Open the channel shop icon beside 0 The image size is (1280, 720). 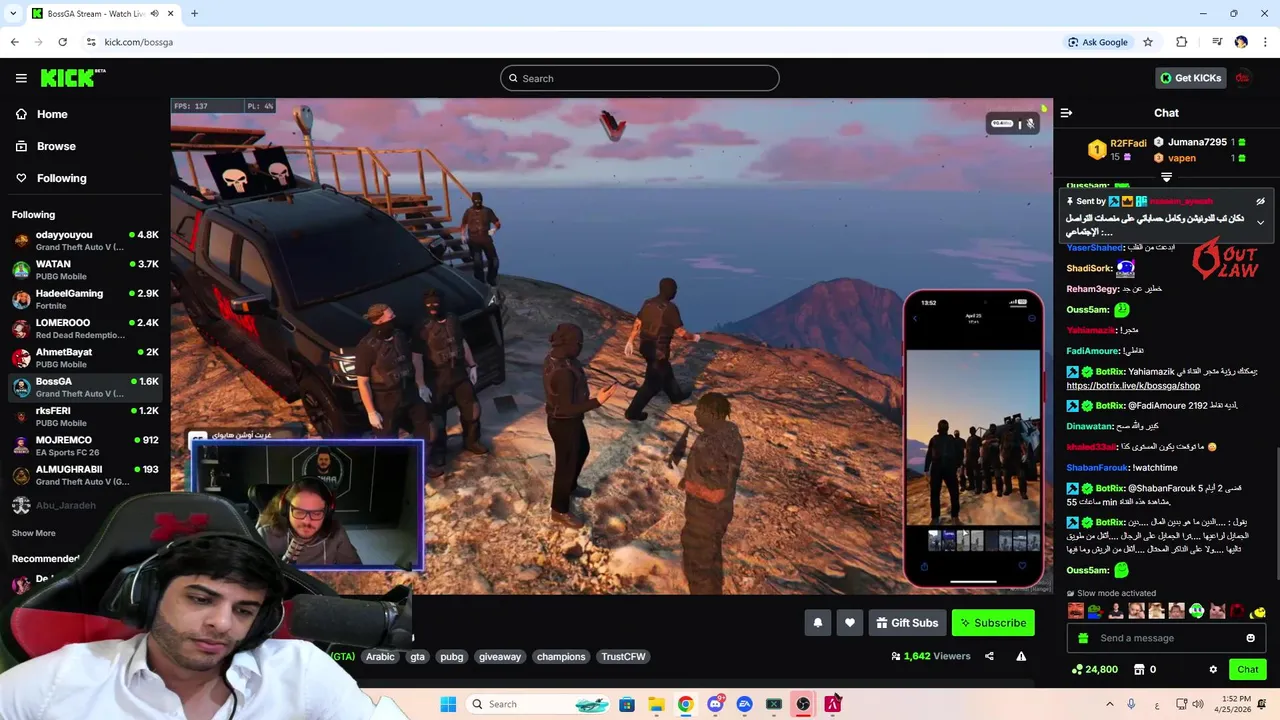pos(1138,670)
